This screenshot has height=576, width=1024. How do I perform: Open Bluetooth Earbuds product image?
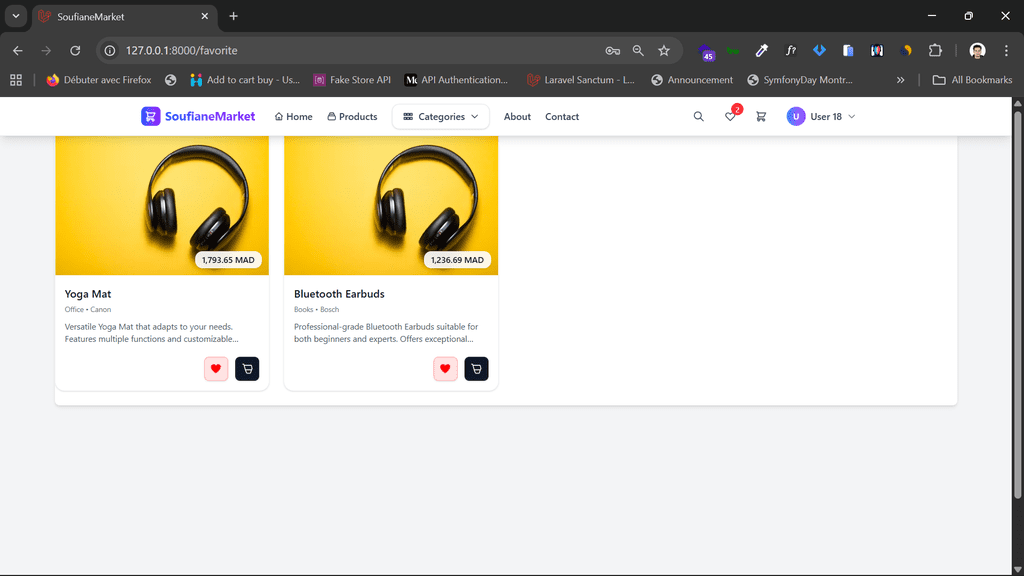(x=391, y=205)
